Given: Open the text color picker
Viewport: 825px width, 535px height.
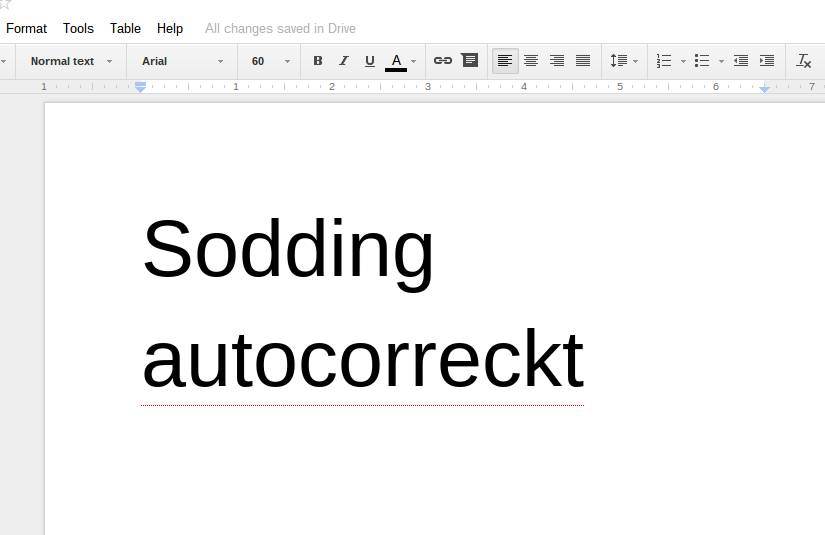Looking at the screenshot, I should [x=399, y=61].
